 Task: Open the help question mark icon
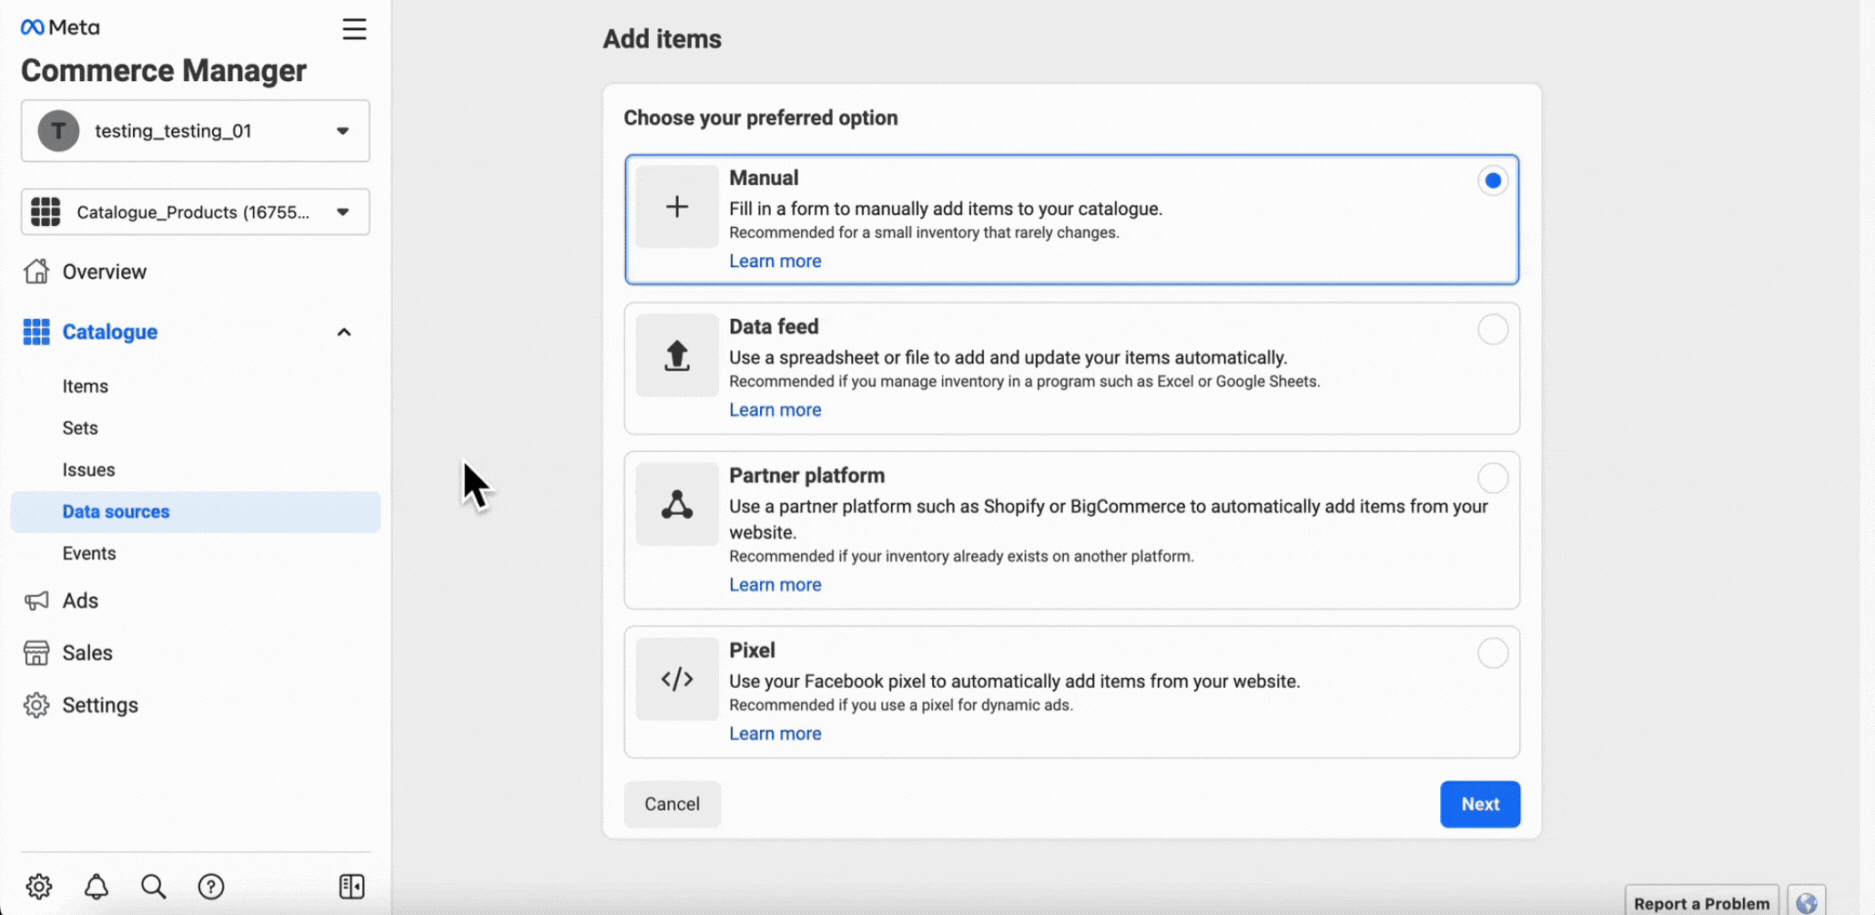click(211, 886)
